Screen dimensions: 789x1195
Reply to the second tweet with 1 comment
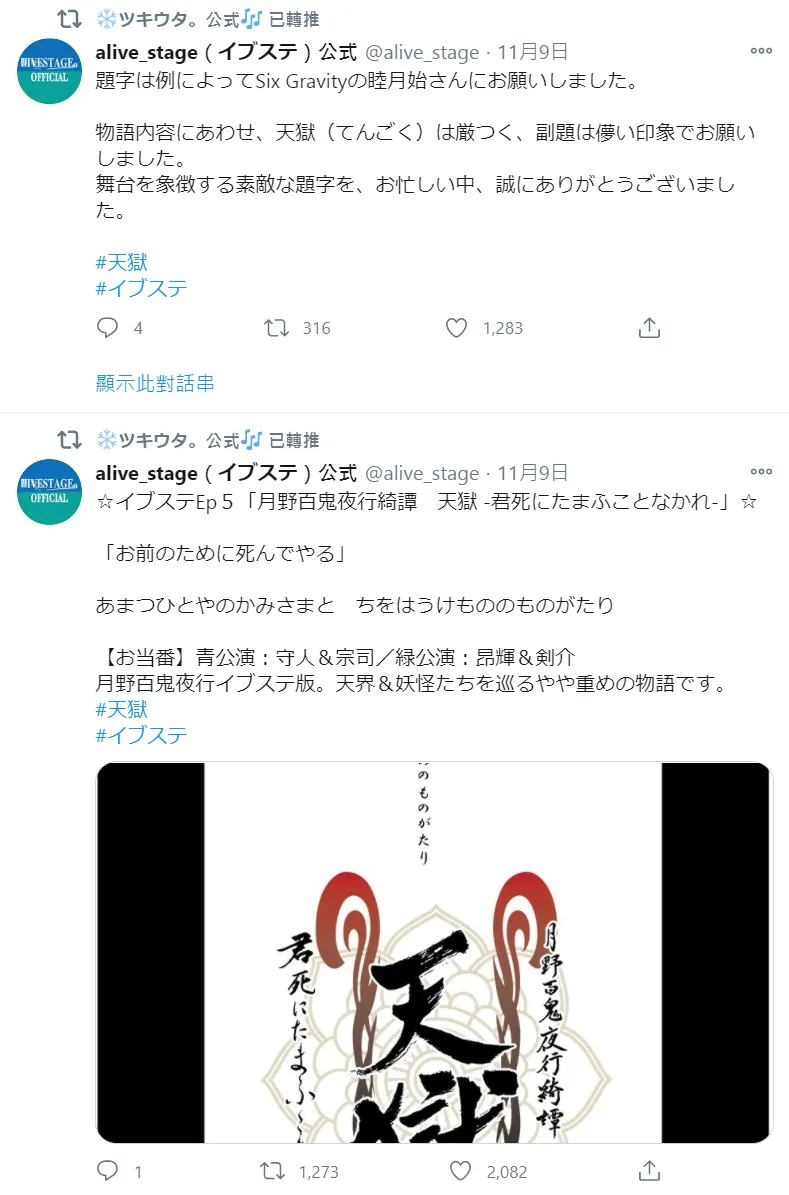coord(107,1171)
